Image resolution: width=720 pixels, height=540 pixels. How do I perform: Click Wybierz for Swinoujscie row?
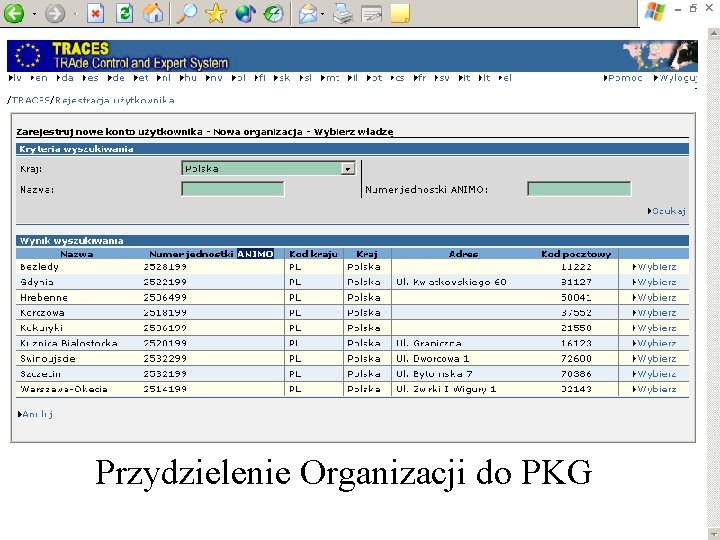click(655, 359)
